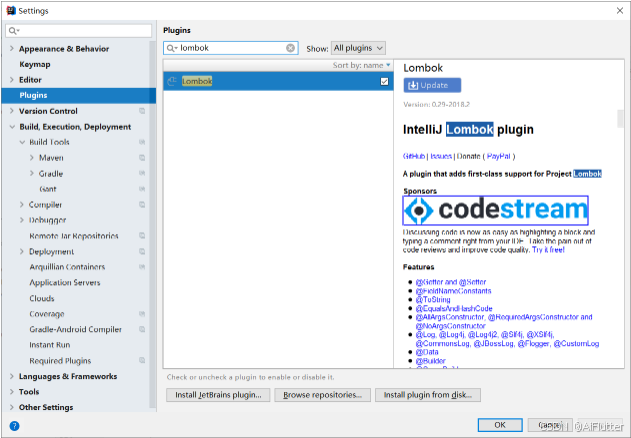
Task: Click the plugin search magnifier icon
Action: [x=171, y=48]
